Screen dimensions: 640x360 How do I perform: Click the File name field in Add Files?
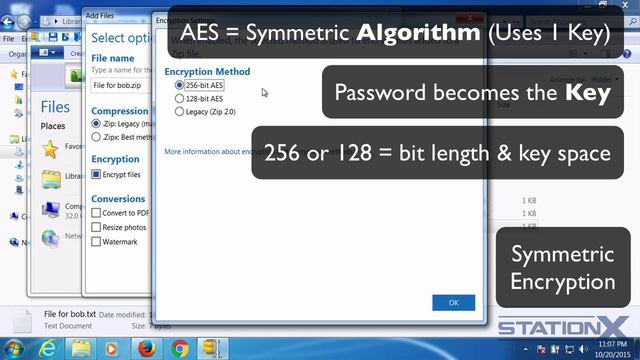(121, 85)
